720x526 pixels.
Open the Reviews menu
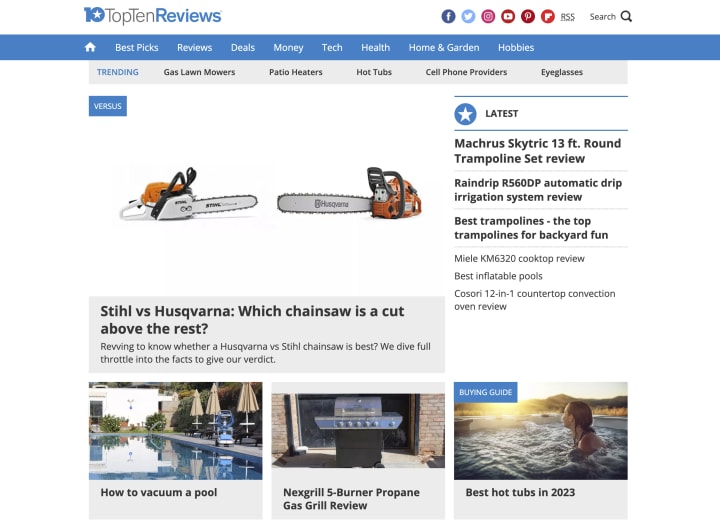tap(195, 48)
